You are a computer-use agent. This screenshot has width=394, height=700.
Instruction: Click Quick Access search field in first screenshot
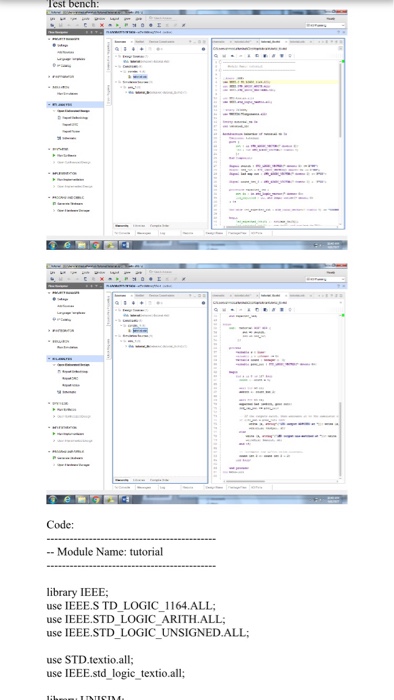pyautogui.click(x=163, y=18)
